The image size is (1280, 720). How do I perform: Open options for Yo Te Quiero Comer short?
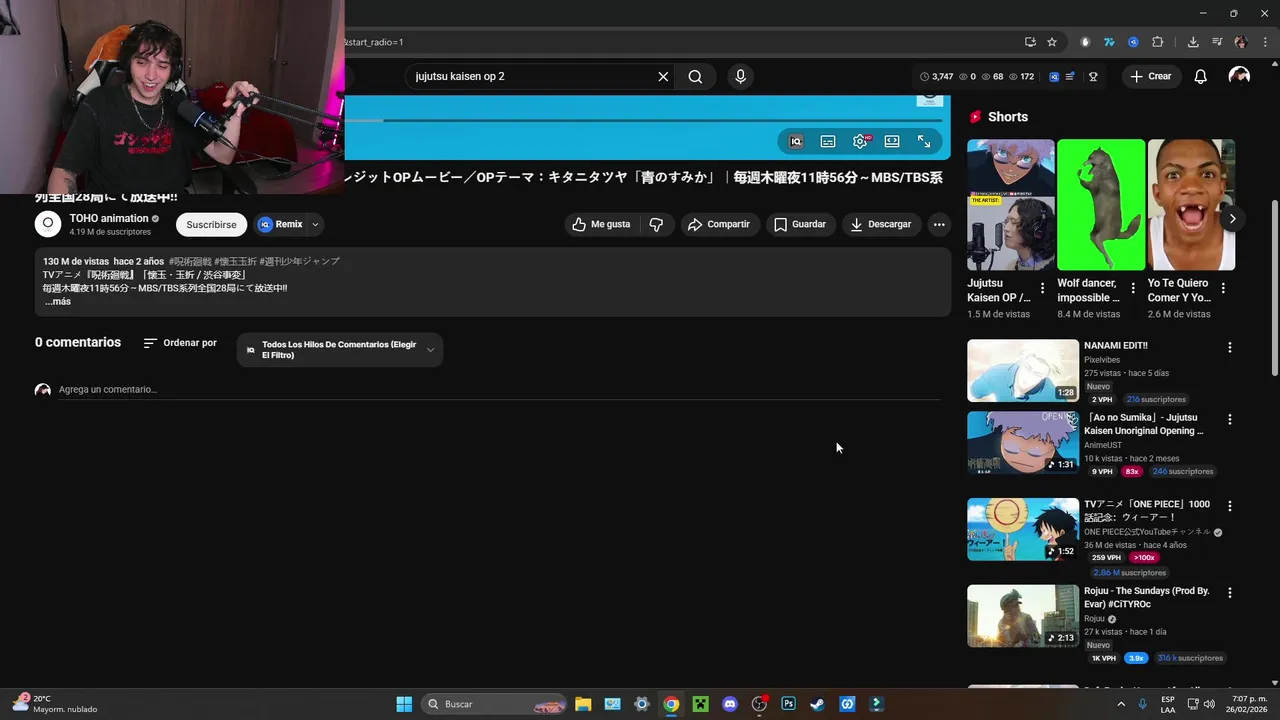point(1222,288)
